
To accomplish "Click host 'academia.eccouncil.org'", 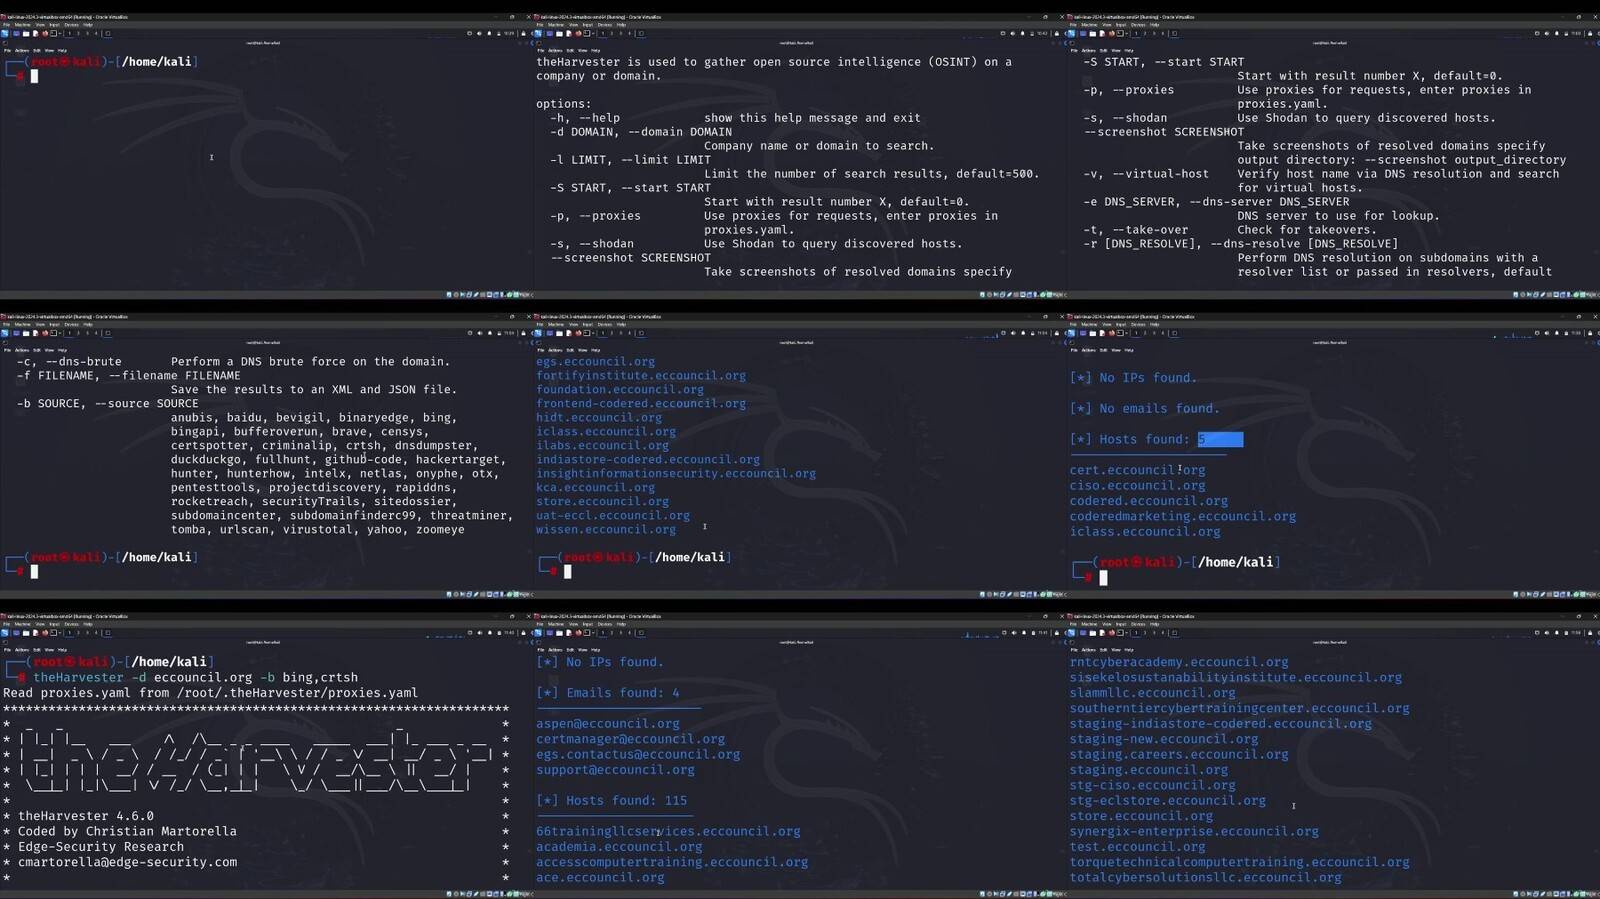I will 619,847.
